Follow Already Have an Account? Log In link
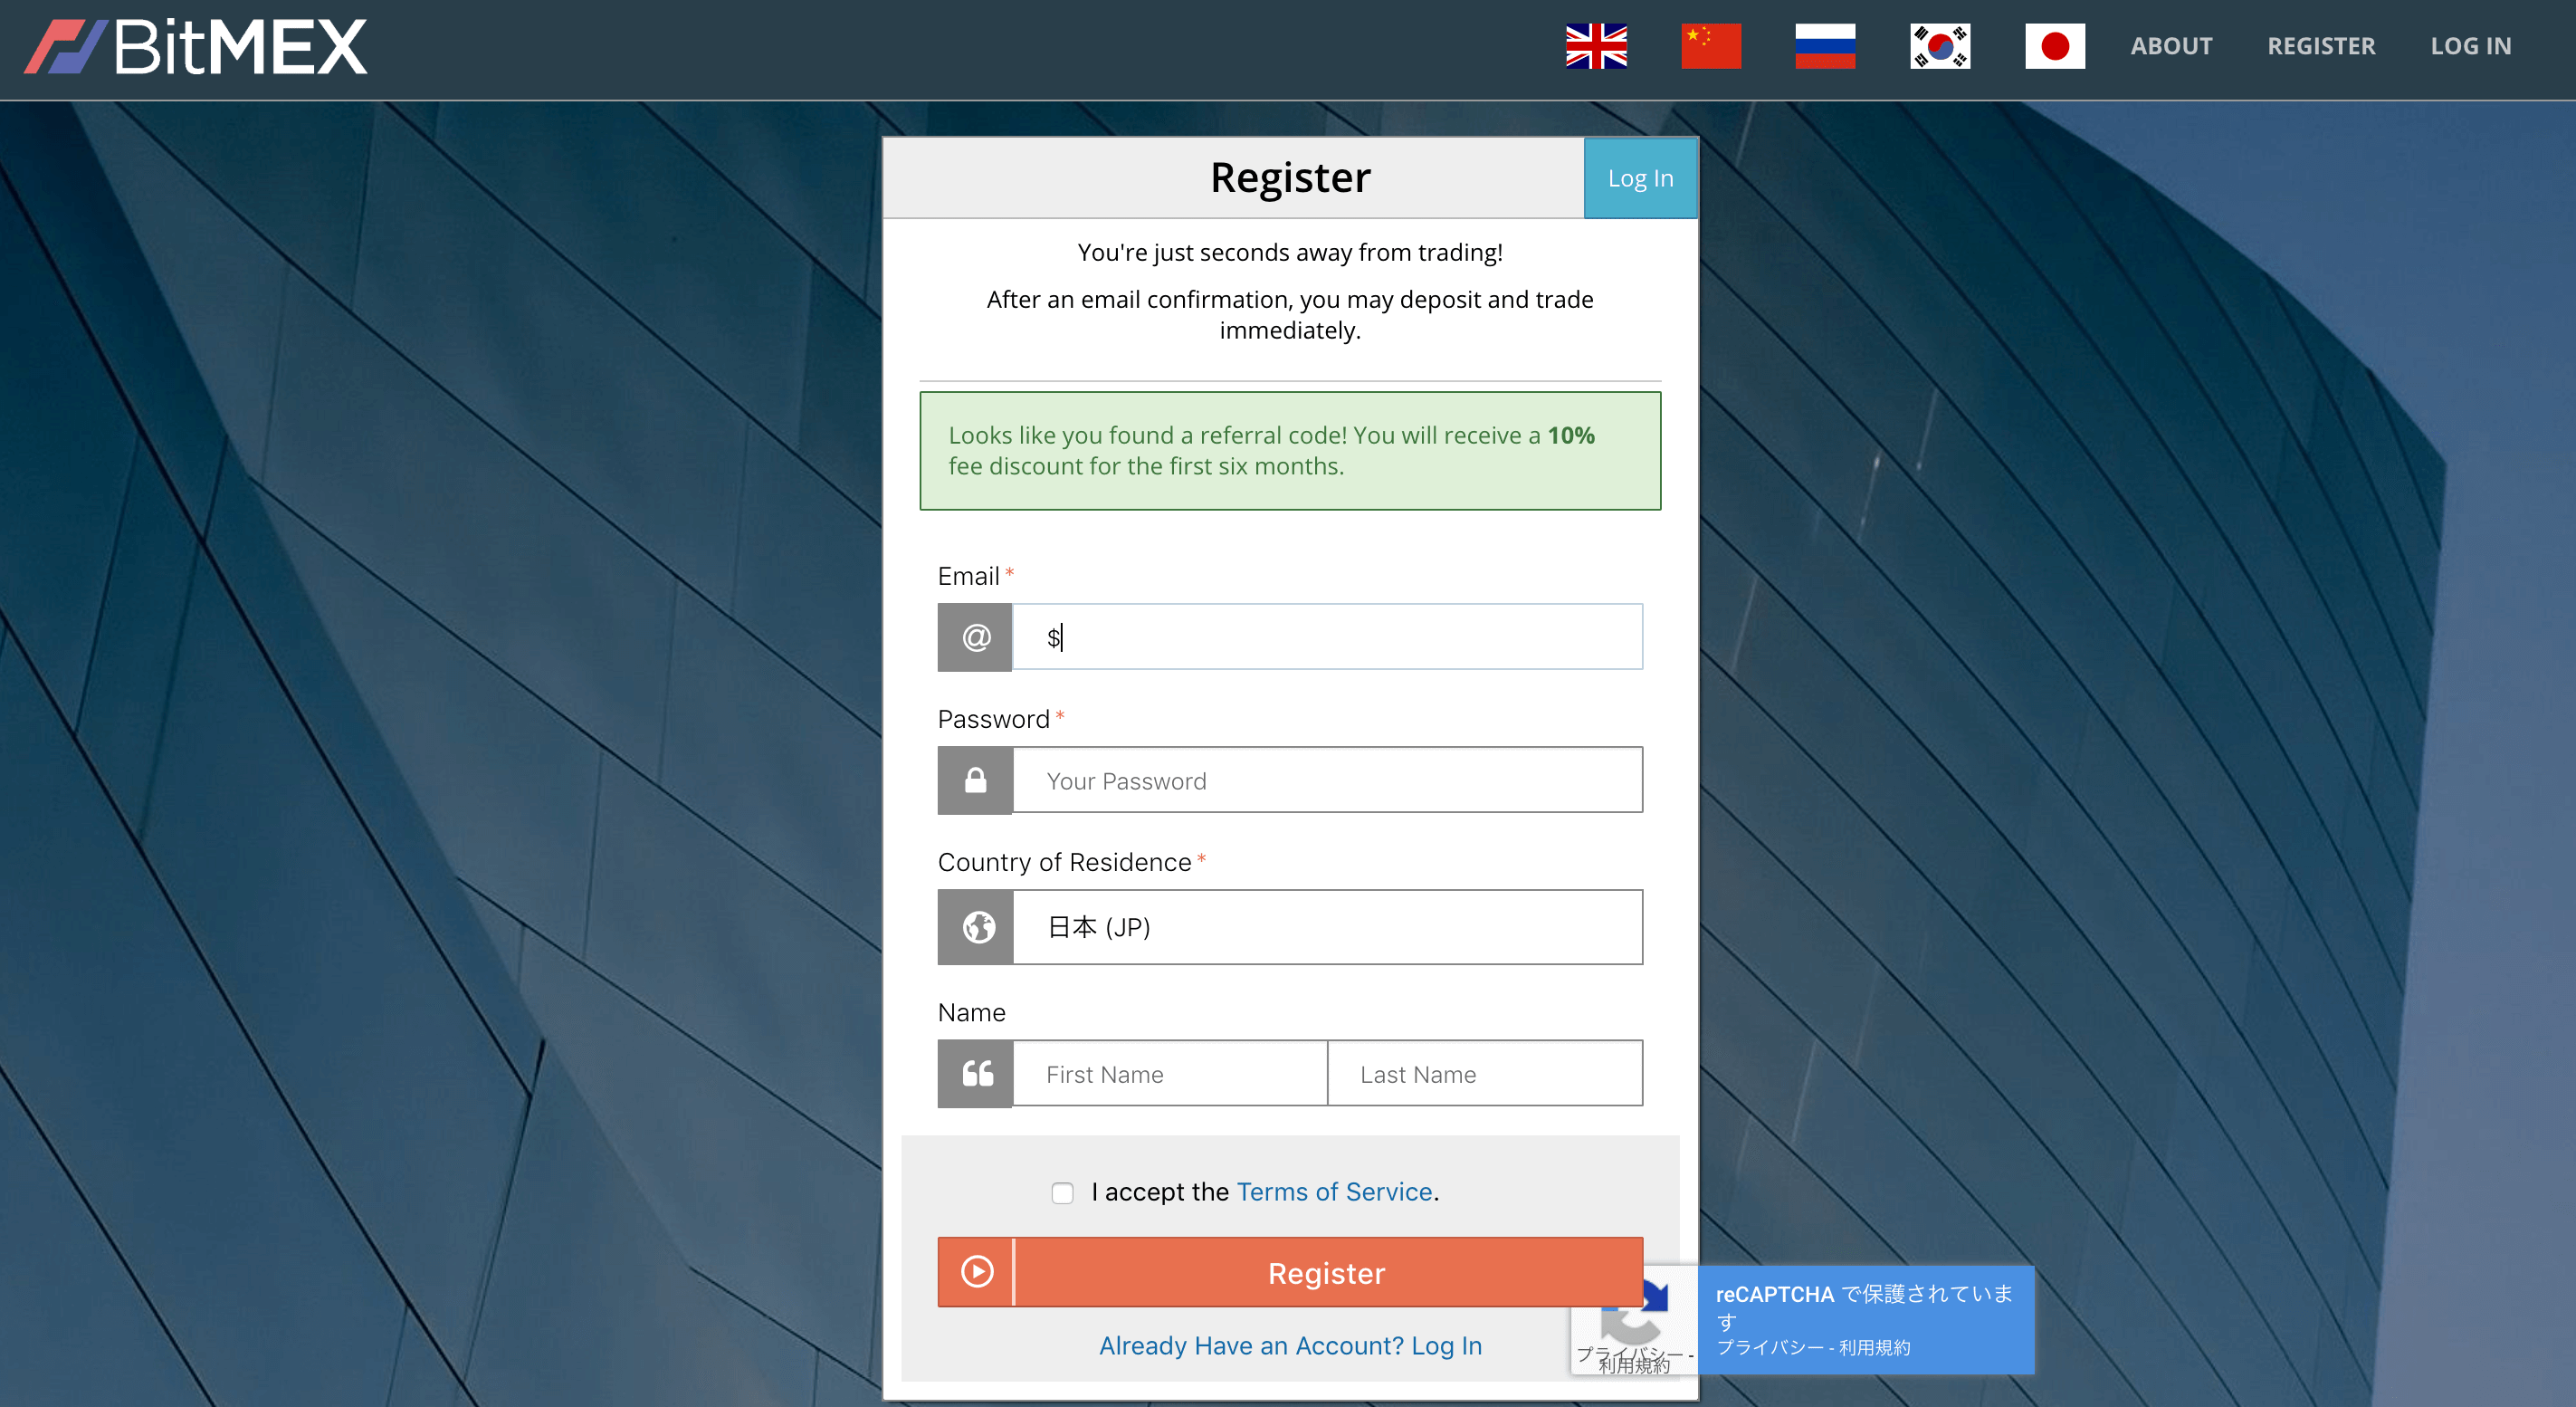The height and width of the screenshot is (1407, 2576). pyautogui.click(x=1290, y=1346)
